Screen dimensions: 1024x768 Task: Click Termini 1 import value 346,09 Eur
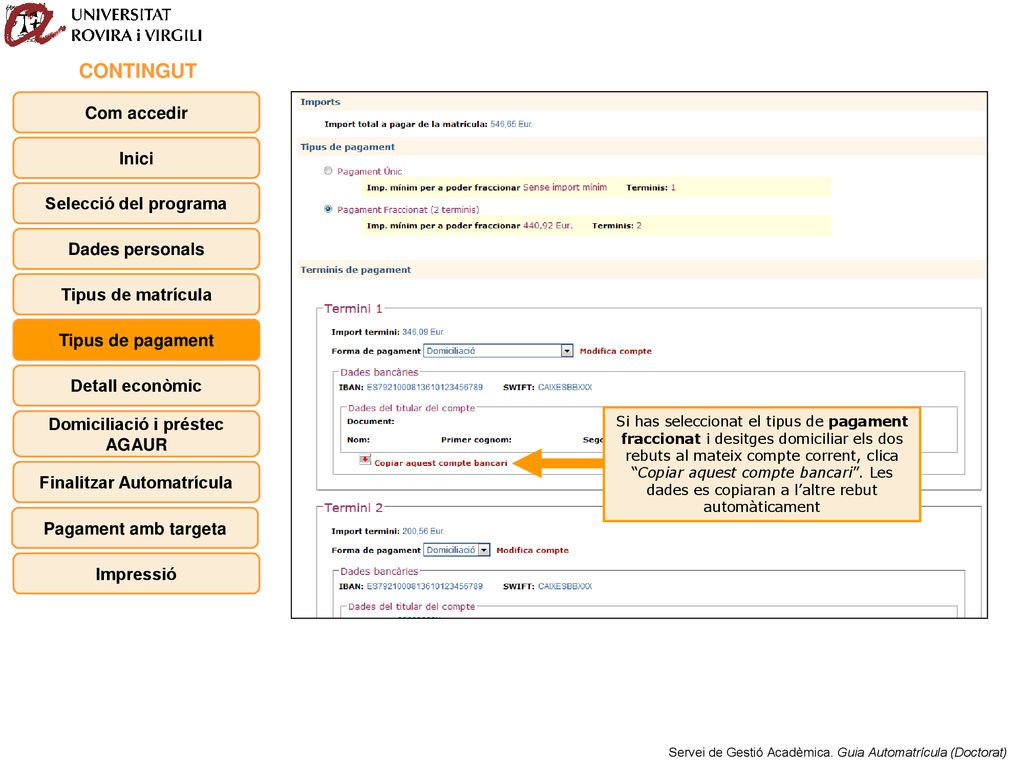tap(423, 332)
